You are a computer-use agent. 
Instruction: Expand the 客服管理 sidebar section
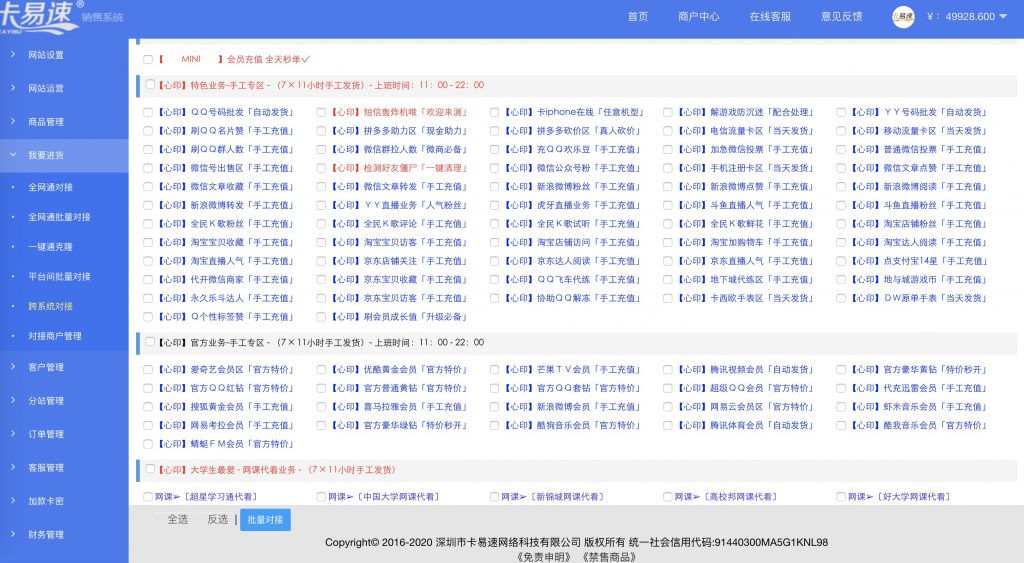click(64, 468)
